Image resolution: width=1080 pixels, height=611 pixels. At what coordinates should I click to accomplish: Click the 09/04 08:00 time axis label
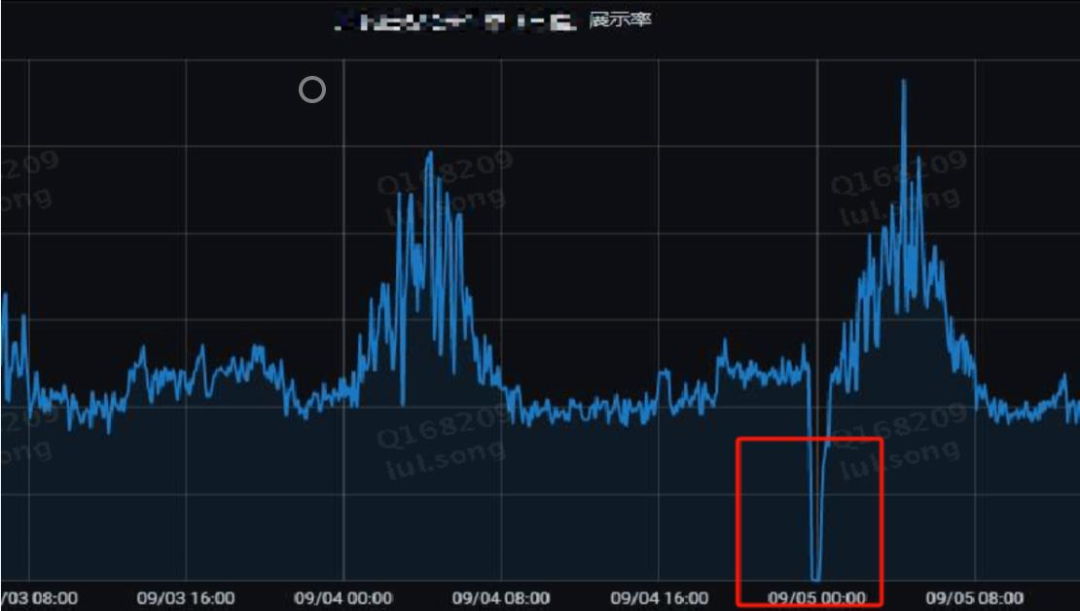click(x=501, y=597)
